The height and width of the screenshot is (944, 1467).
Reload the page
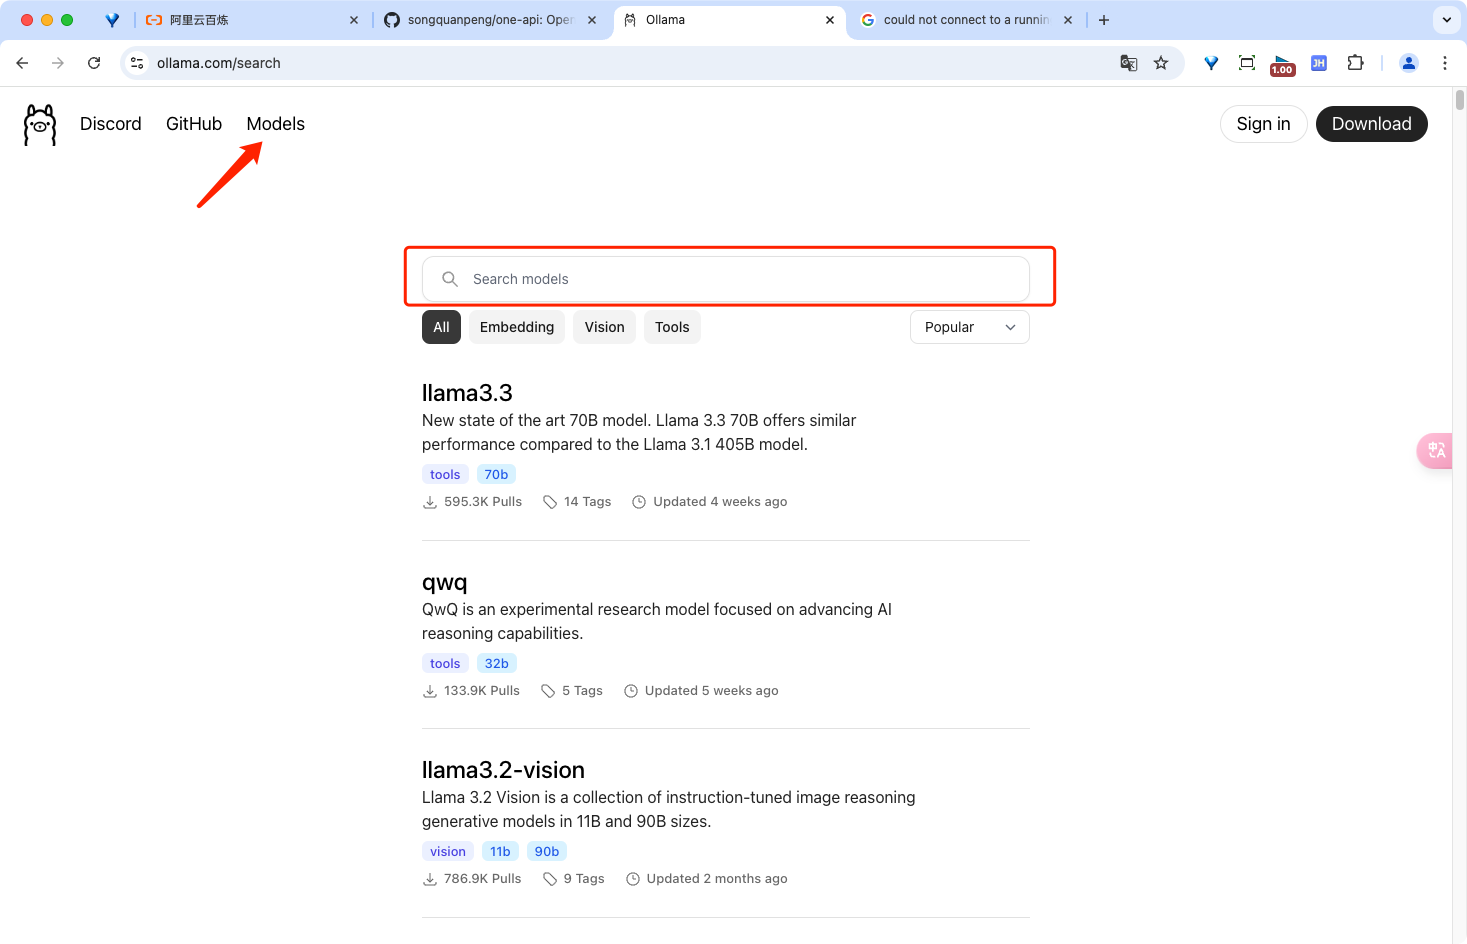pyautogui.click(x=94, y=63)
